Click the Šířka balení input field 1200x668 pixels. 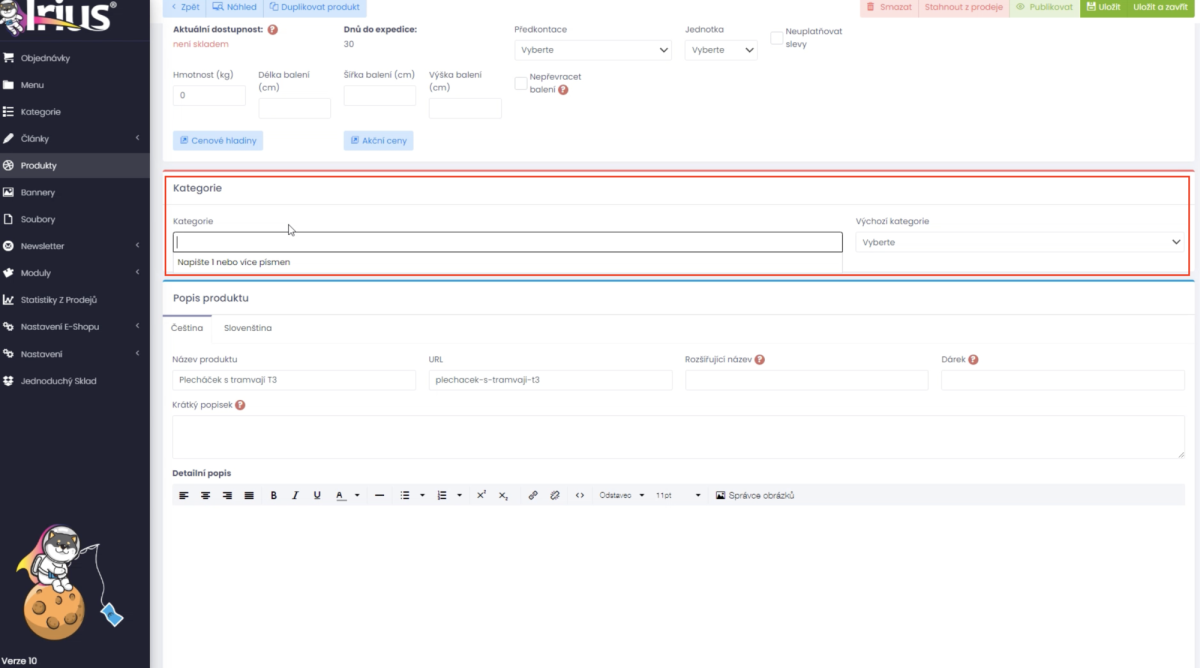pyautogui.click(x=380, y=96)
